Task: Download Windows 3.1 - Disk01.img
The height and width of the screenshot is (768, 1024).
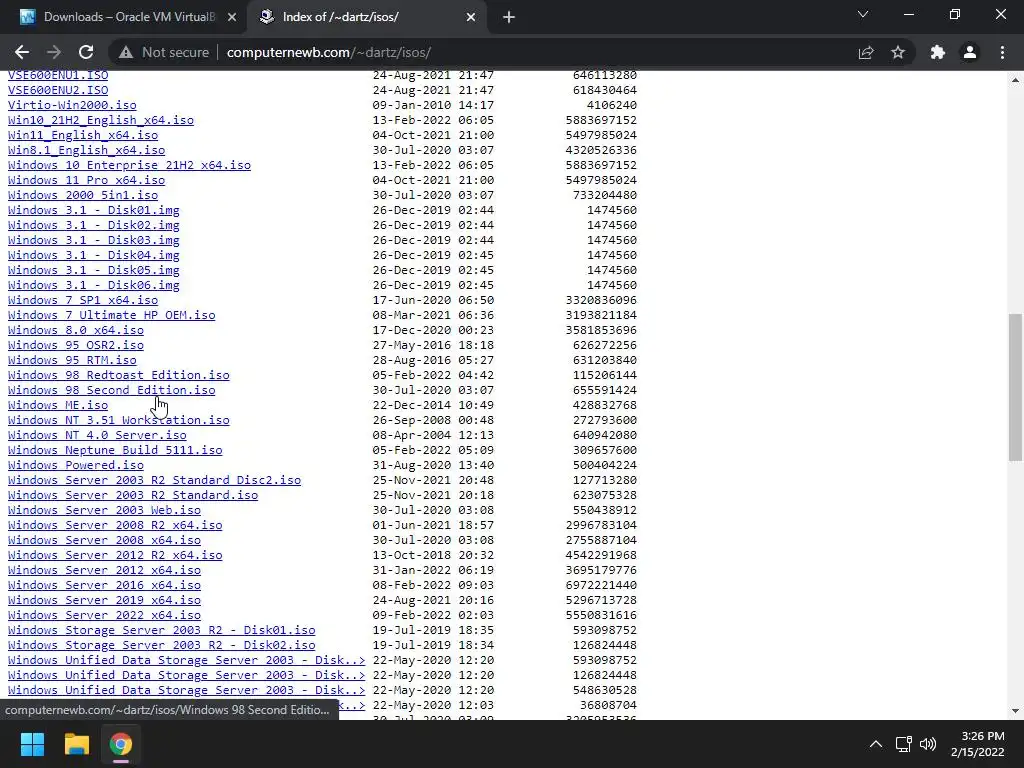Action: [93, 210]
